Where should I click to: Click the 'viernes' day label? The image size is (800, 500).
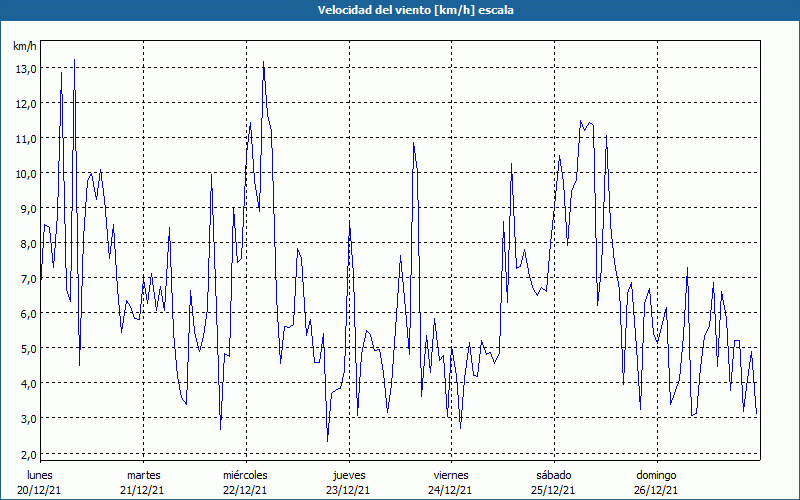[451, 475]
